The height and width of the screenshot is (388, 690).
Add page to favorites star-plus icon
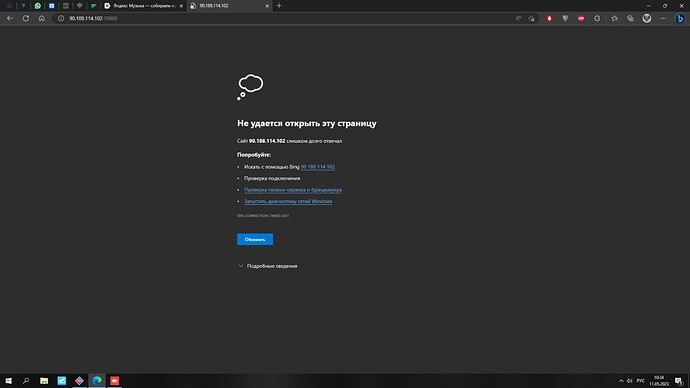point(532,18)
